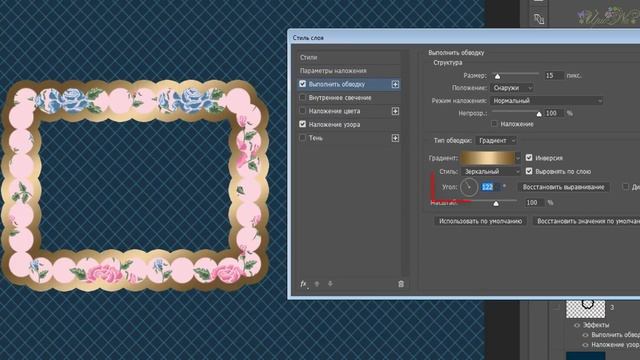
Task: Enable the Наложение цвета checkbox
Action: [x=302, y=111]
